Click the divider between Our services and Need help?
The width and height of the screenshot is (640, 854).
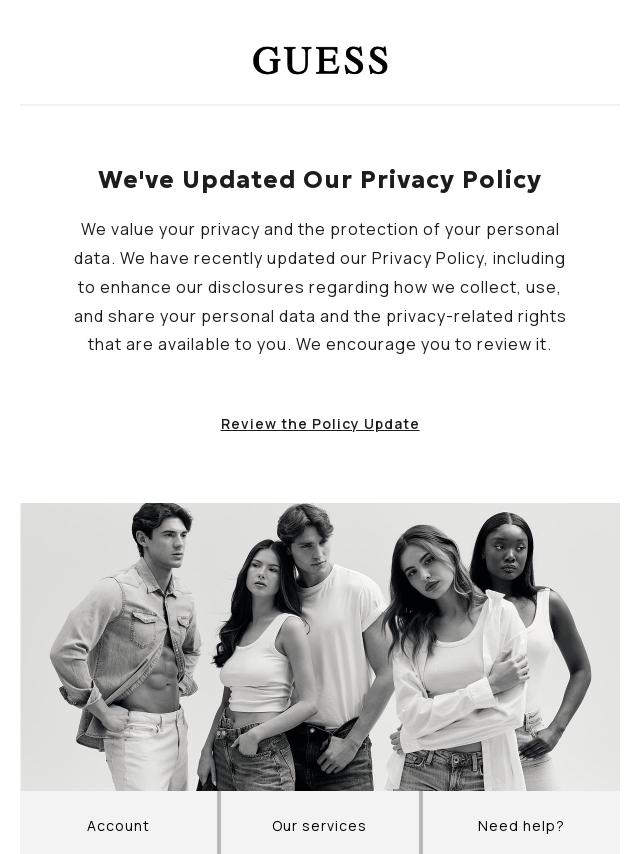pos(421,822)
